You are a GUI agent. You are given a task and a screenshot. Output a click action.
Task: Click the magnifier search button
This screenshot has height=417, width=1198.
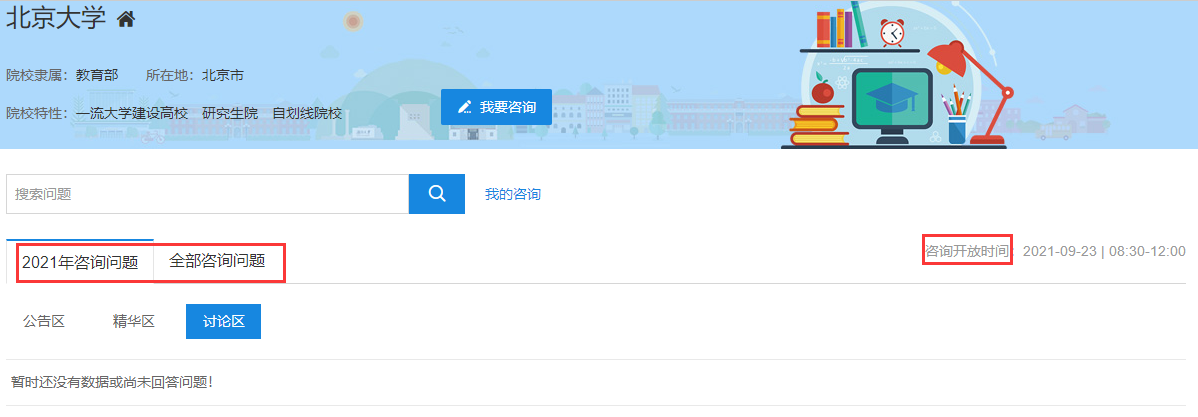tap(437, 194)
